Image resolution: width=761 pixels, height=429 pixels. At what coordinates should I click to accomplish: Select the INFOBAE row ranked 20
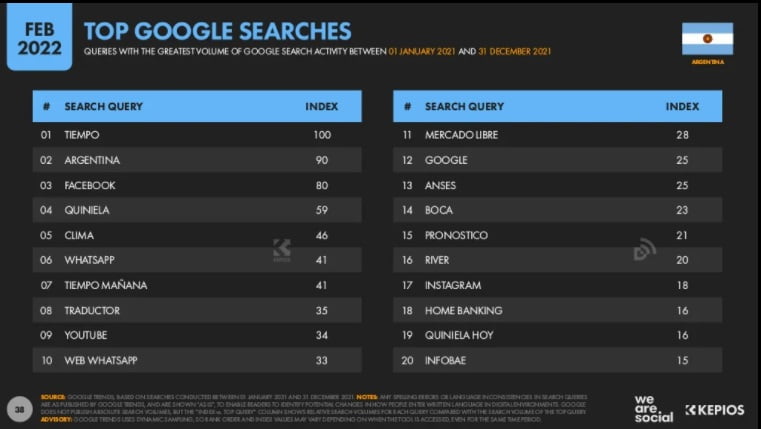click(x=558, y=360)
